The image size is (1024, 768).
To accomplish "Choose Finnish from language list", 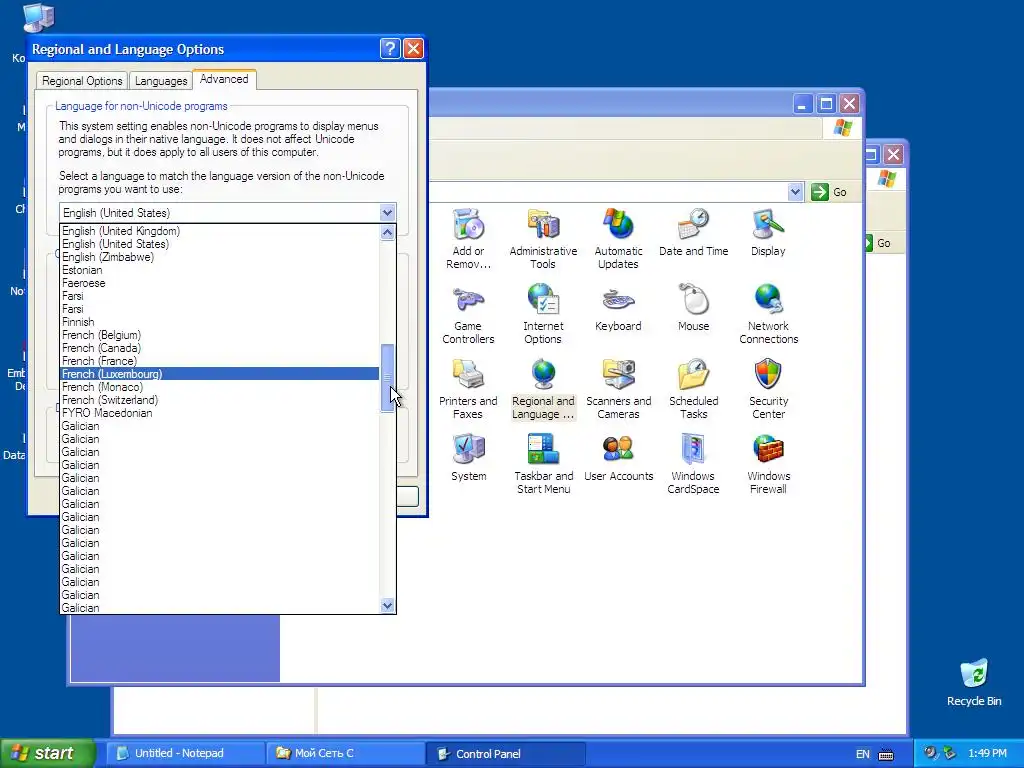I will [x=219, y=322].
